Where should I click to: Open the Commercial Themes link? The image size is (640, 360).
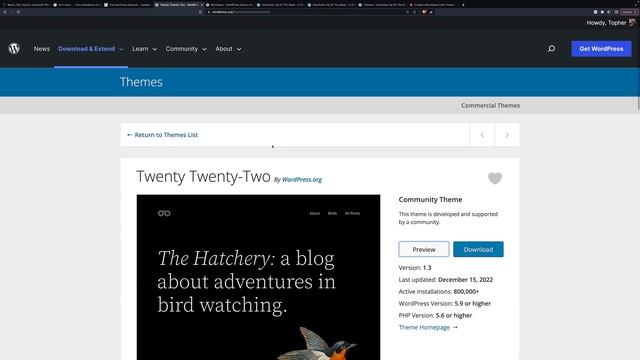(490, 105)
